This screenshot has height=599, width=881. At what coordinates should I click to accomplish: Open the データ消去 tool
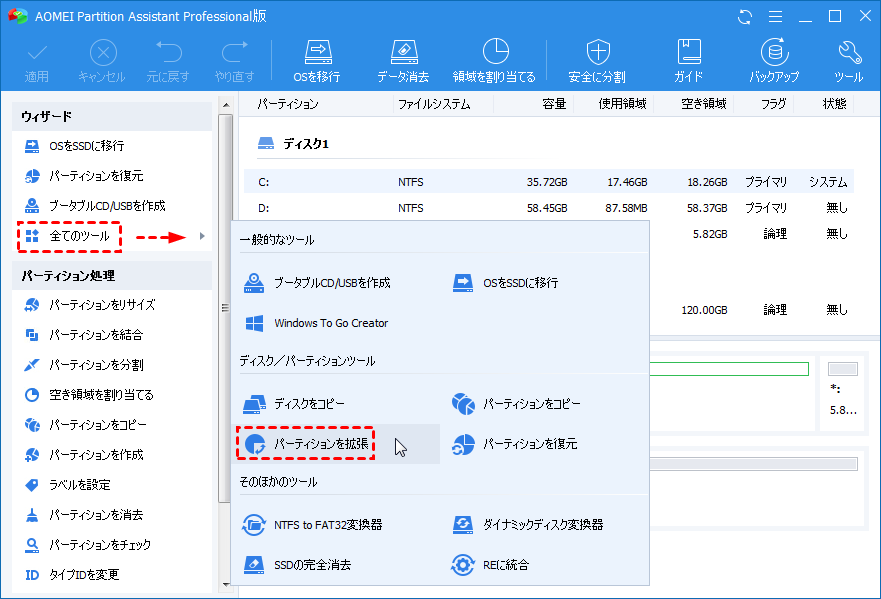click(403, 61)
